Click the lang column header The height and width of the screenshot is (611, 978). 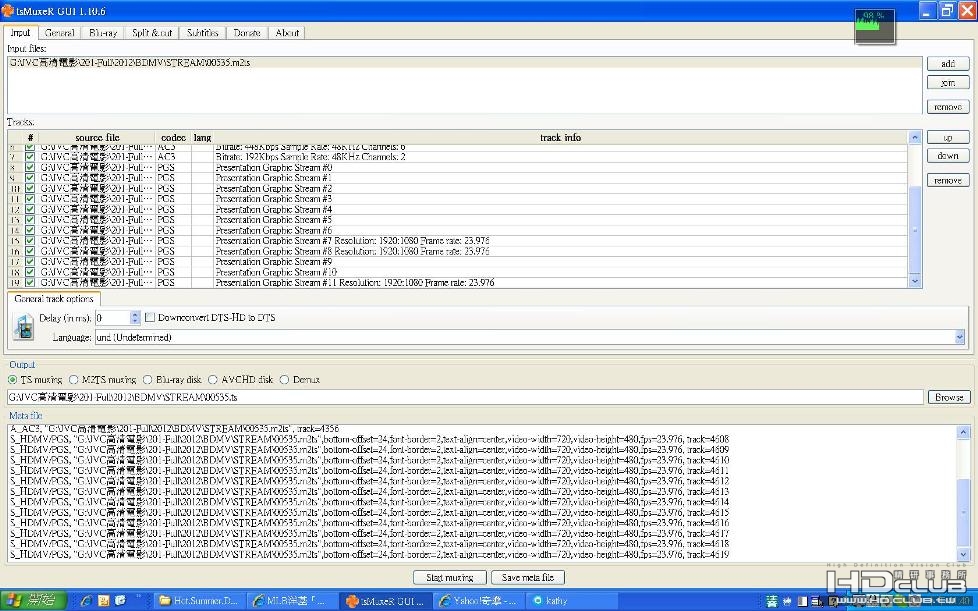202,137
